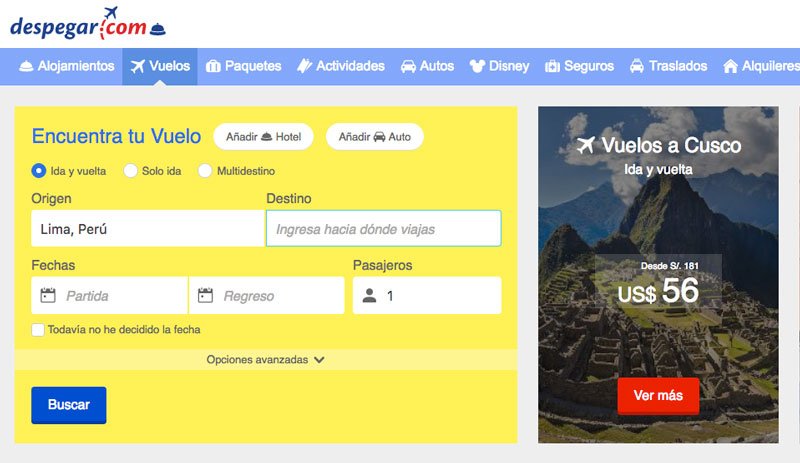The height and width of the screenshot is (463, 800).
Task: Click Añadir Hotel button
Action: (263, 137)
